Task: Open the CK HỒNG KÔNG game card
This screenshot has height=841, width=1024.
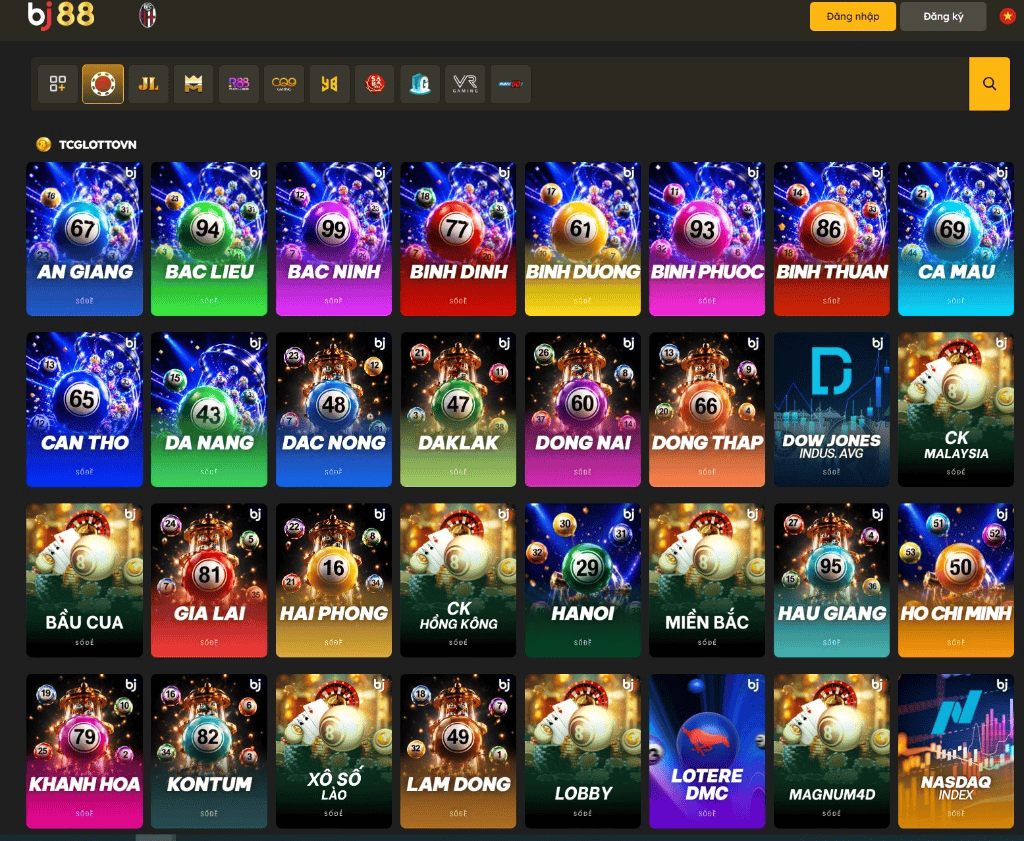Action: click(x=458, y=580)
